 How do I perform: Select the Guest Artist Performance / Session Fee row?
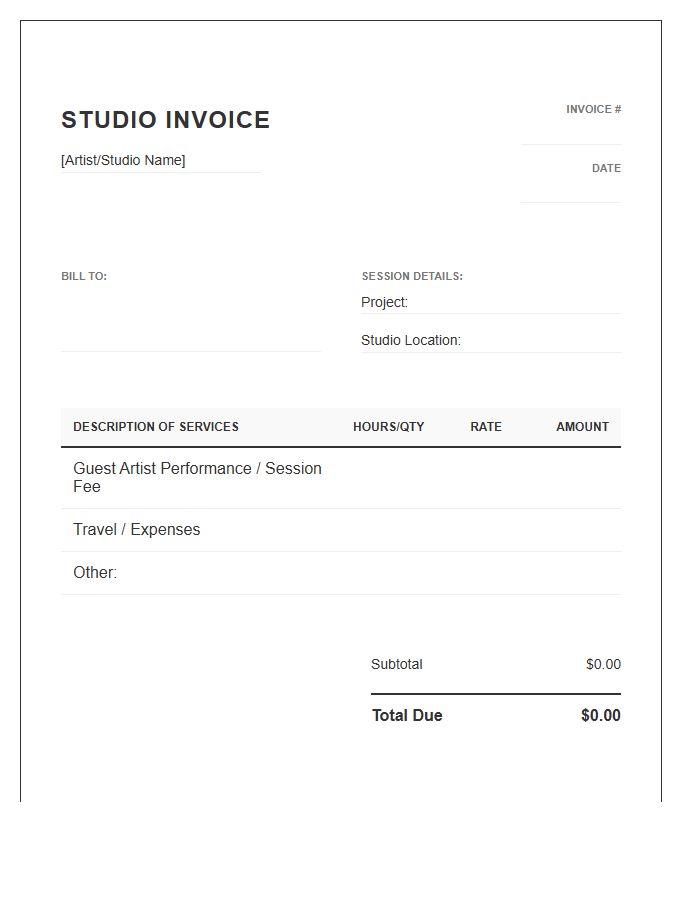pyautogui.click(x=341, y=478)
